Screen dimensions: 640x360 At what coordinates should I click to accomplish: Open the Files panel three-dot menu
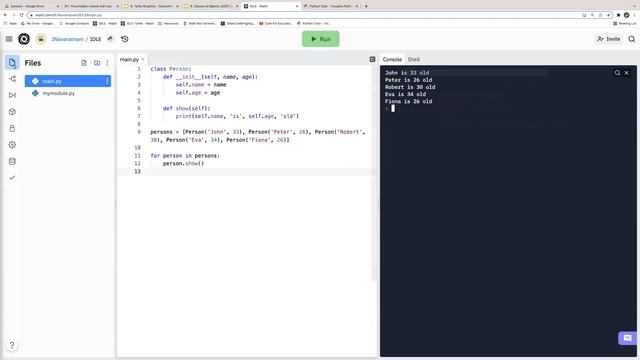107,63
